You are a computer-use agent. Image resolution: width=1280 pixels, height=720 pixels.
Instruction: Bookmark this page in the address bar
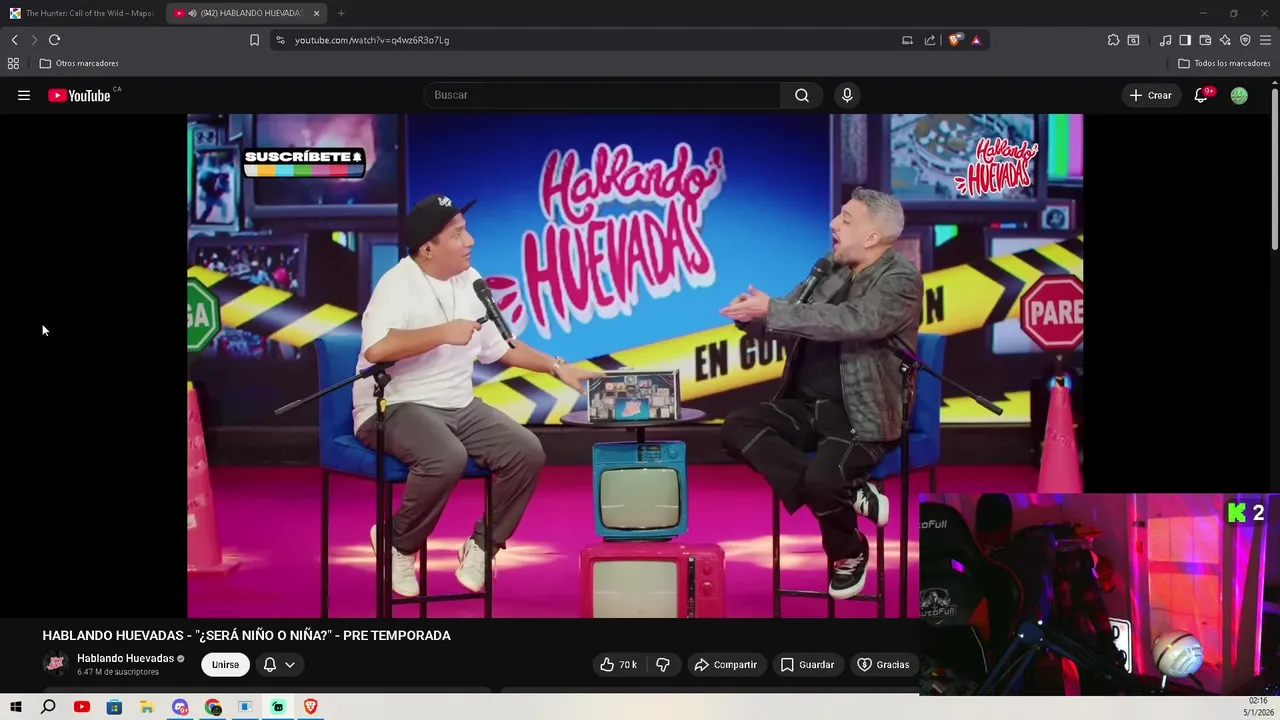(254, 40)
